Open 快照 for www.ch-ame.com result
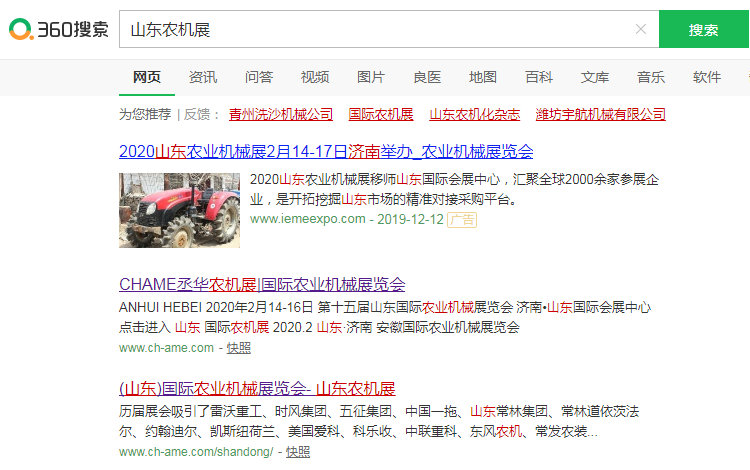750x470 pixels. click(x=239, y=348)
